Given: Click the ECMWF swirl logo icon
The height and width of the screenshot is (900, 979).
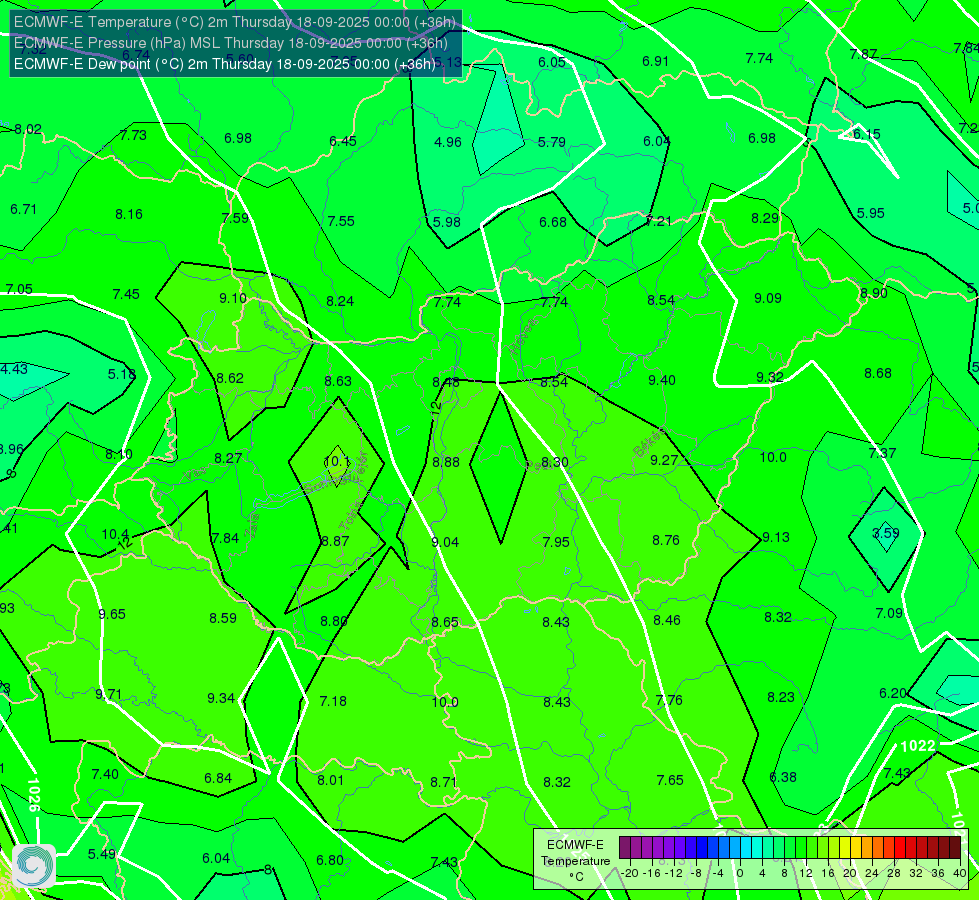Looking at the screenshot, I should pyautogui.click(x=34, y=866).
